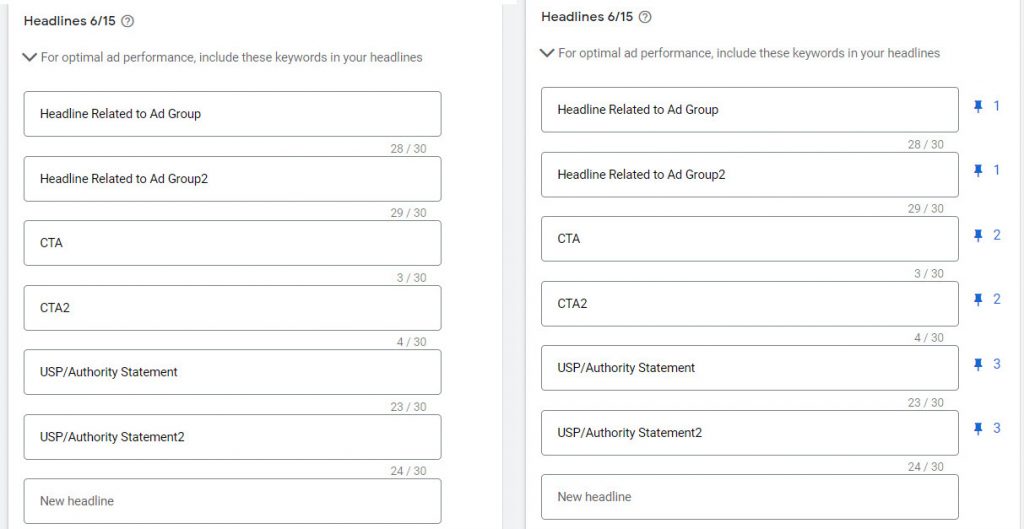
Task: Click the left panel's New headline field
Action: 232,501
